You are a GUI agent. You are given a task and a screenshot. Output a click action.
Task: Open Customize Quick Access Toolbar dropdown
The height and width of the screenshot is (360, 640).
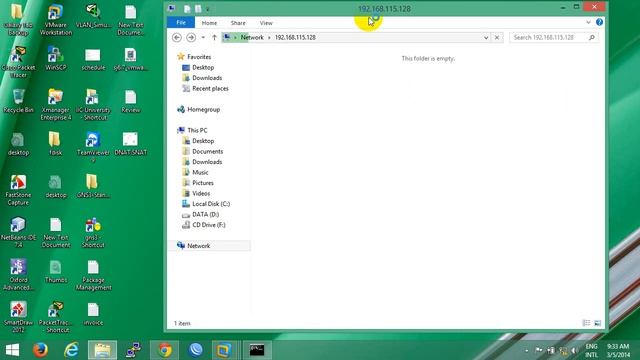207,9
